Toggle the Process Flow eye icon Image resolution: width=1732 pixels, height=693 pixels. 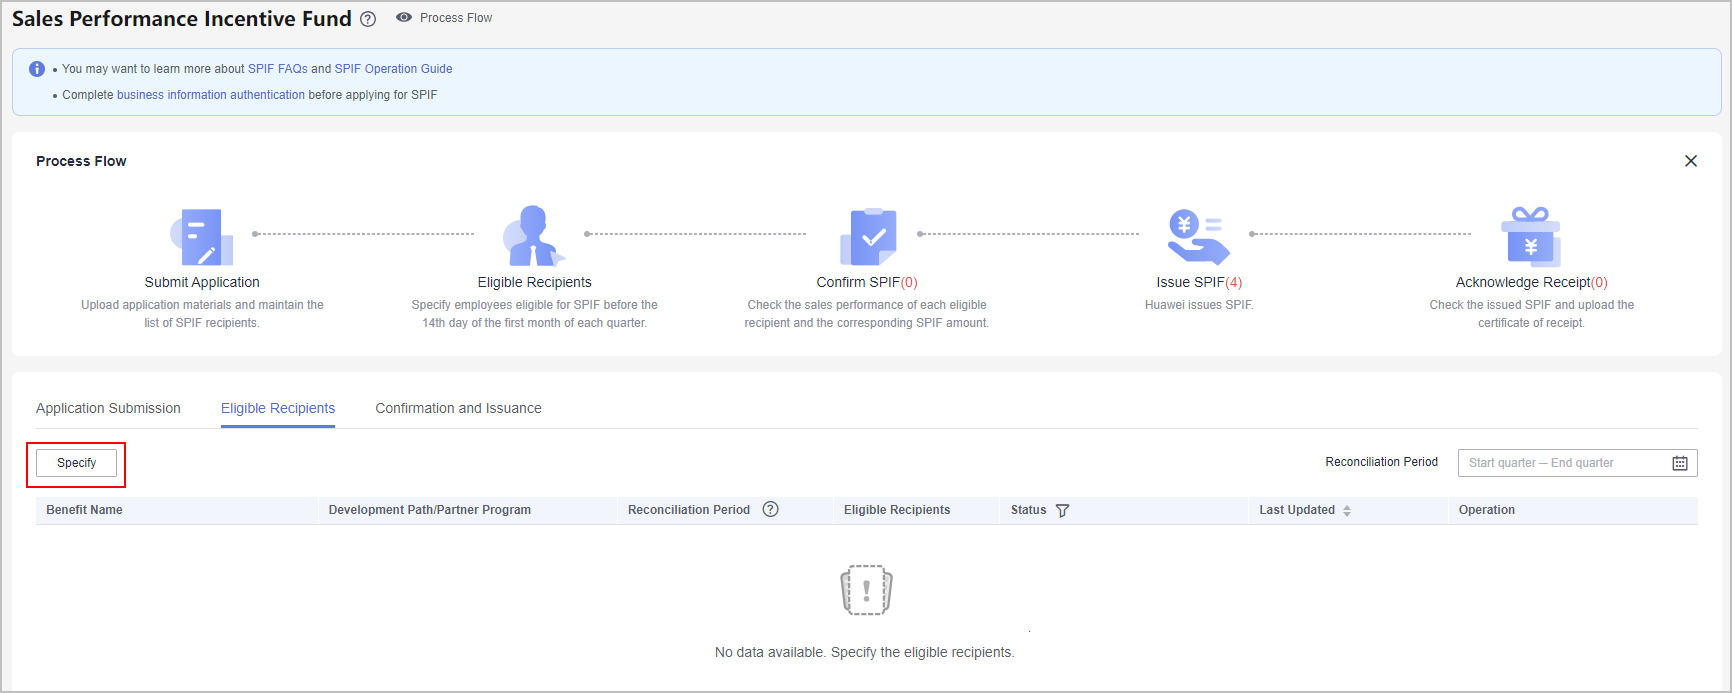pos(404,18)
